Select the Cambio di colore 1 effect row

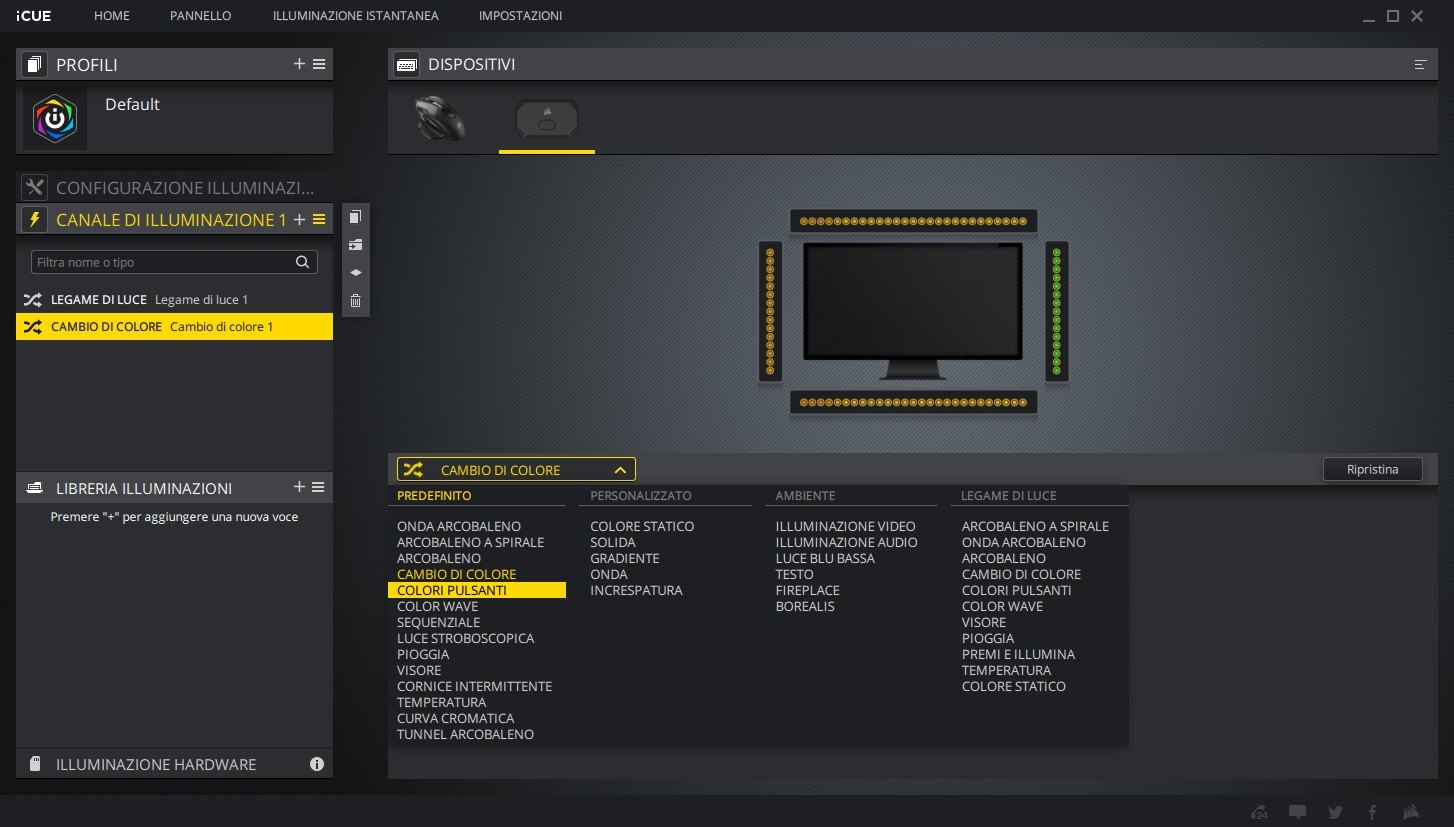coord(174,326)
